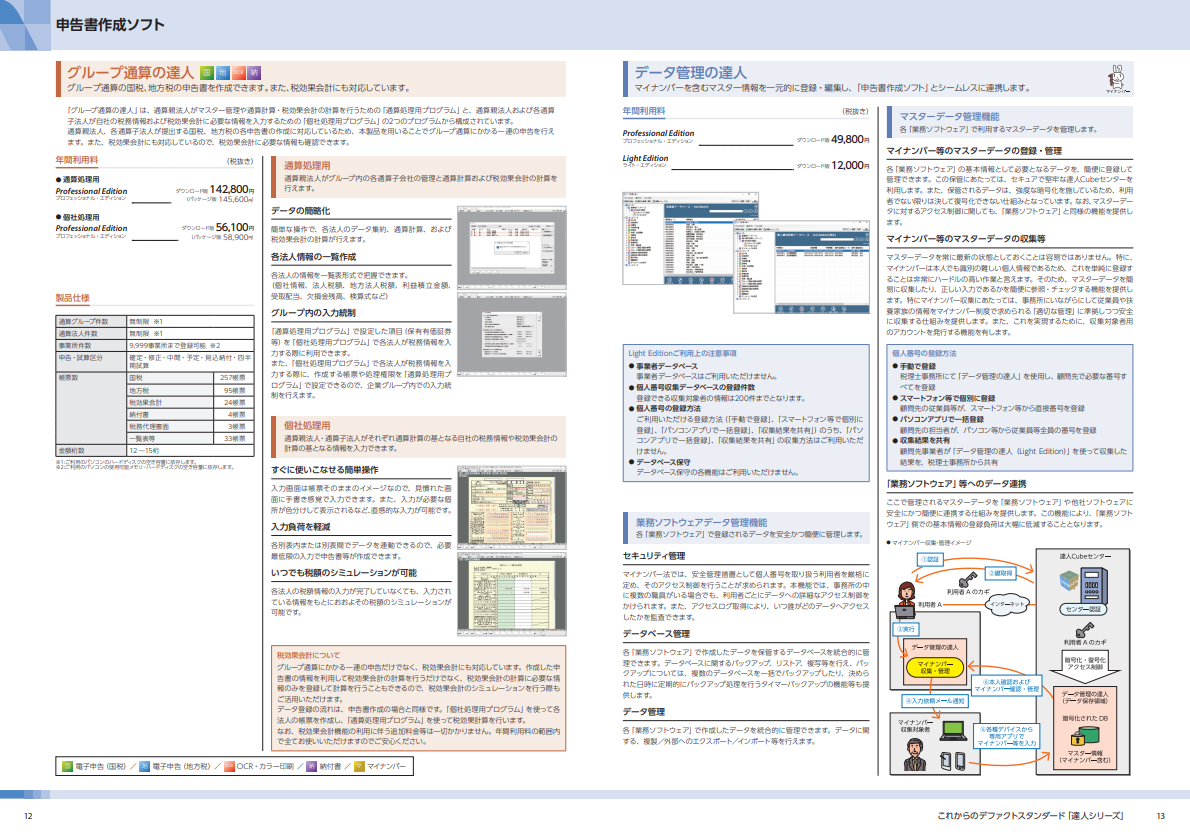Image resolution: width=1190 pixels, height=840 pixels.
Task: Click the blue 地 icon beside グループ通算の達人 title
Action: click(x=223, y=73)
